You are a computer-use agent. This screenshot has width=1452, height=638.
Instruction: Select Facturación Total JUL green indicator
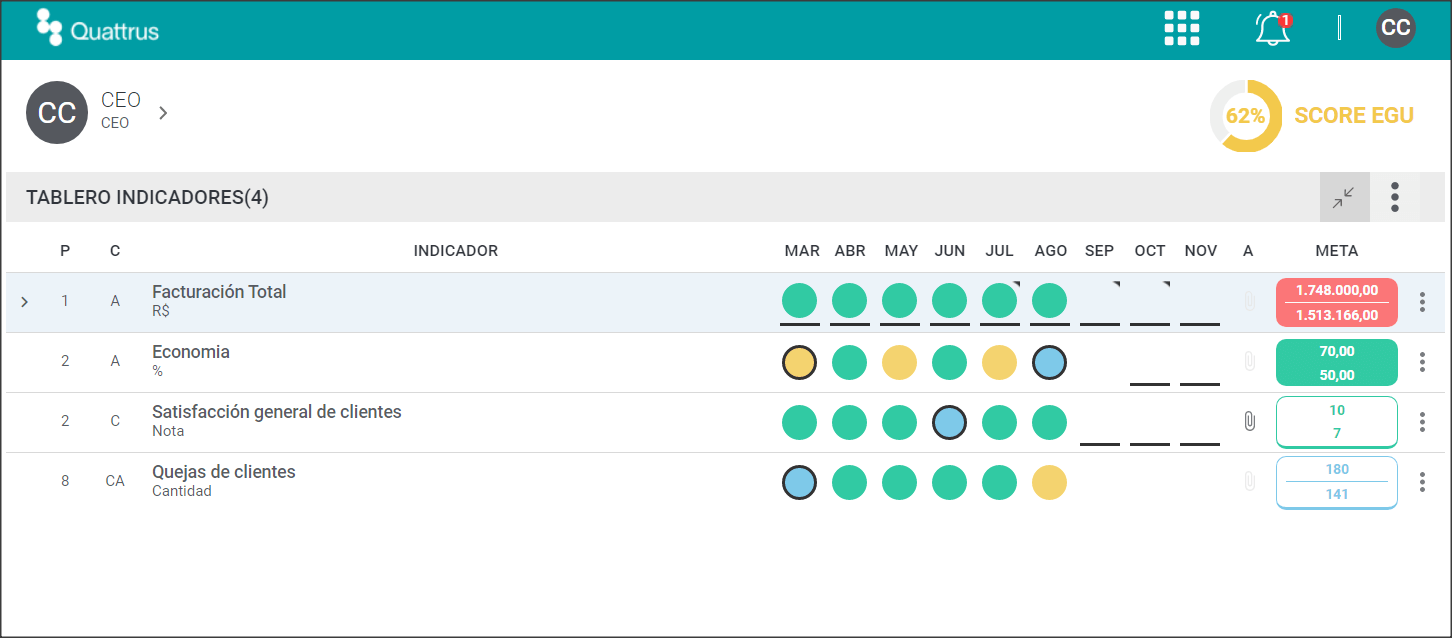(999, 301)
